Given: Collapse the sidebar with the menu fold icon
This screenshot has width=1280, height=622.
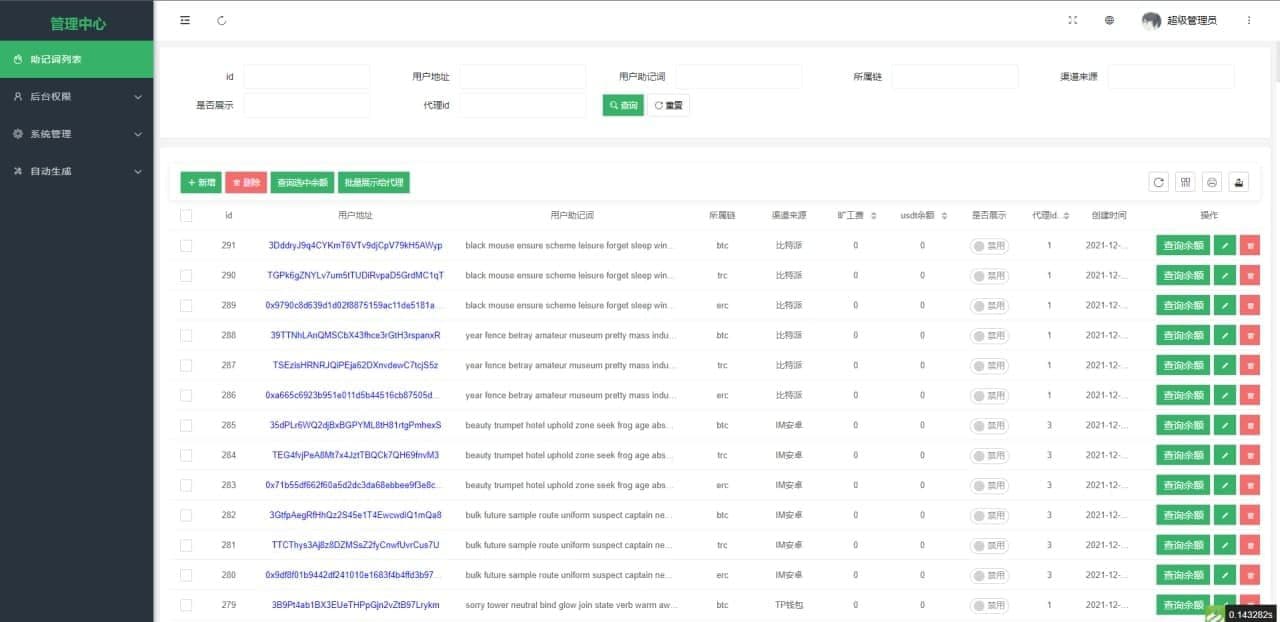Looking at the screenshot, I should [x=185, y=20].
